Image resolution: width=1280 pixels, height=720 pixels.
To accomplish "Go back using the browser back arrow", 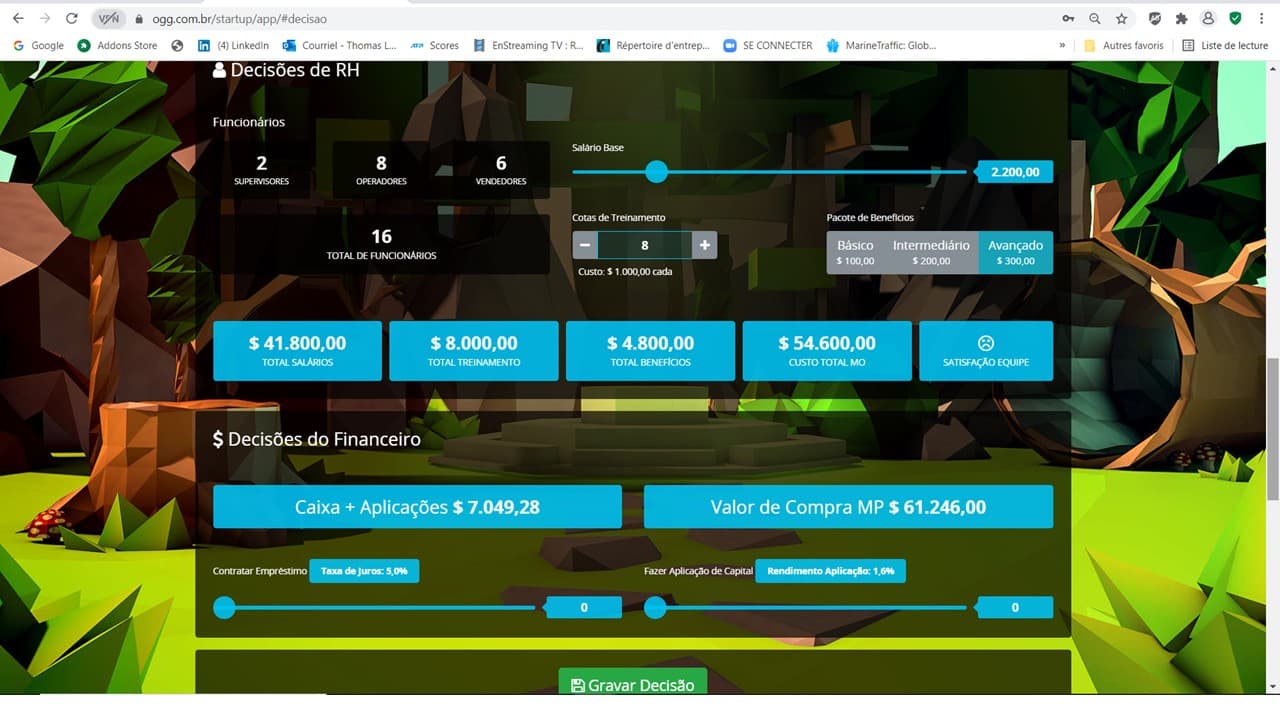I will pyautogui.click(x=18, y=18).
